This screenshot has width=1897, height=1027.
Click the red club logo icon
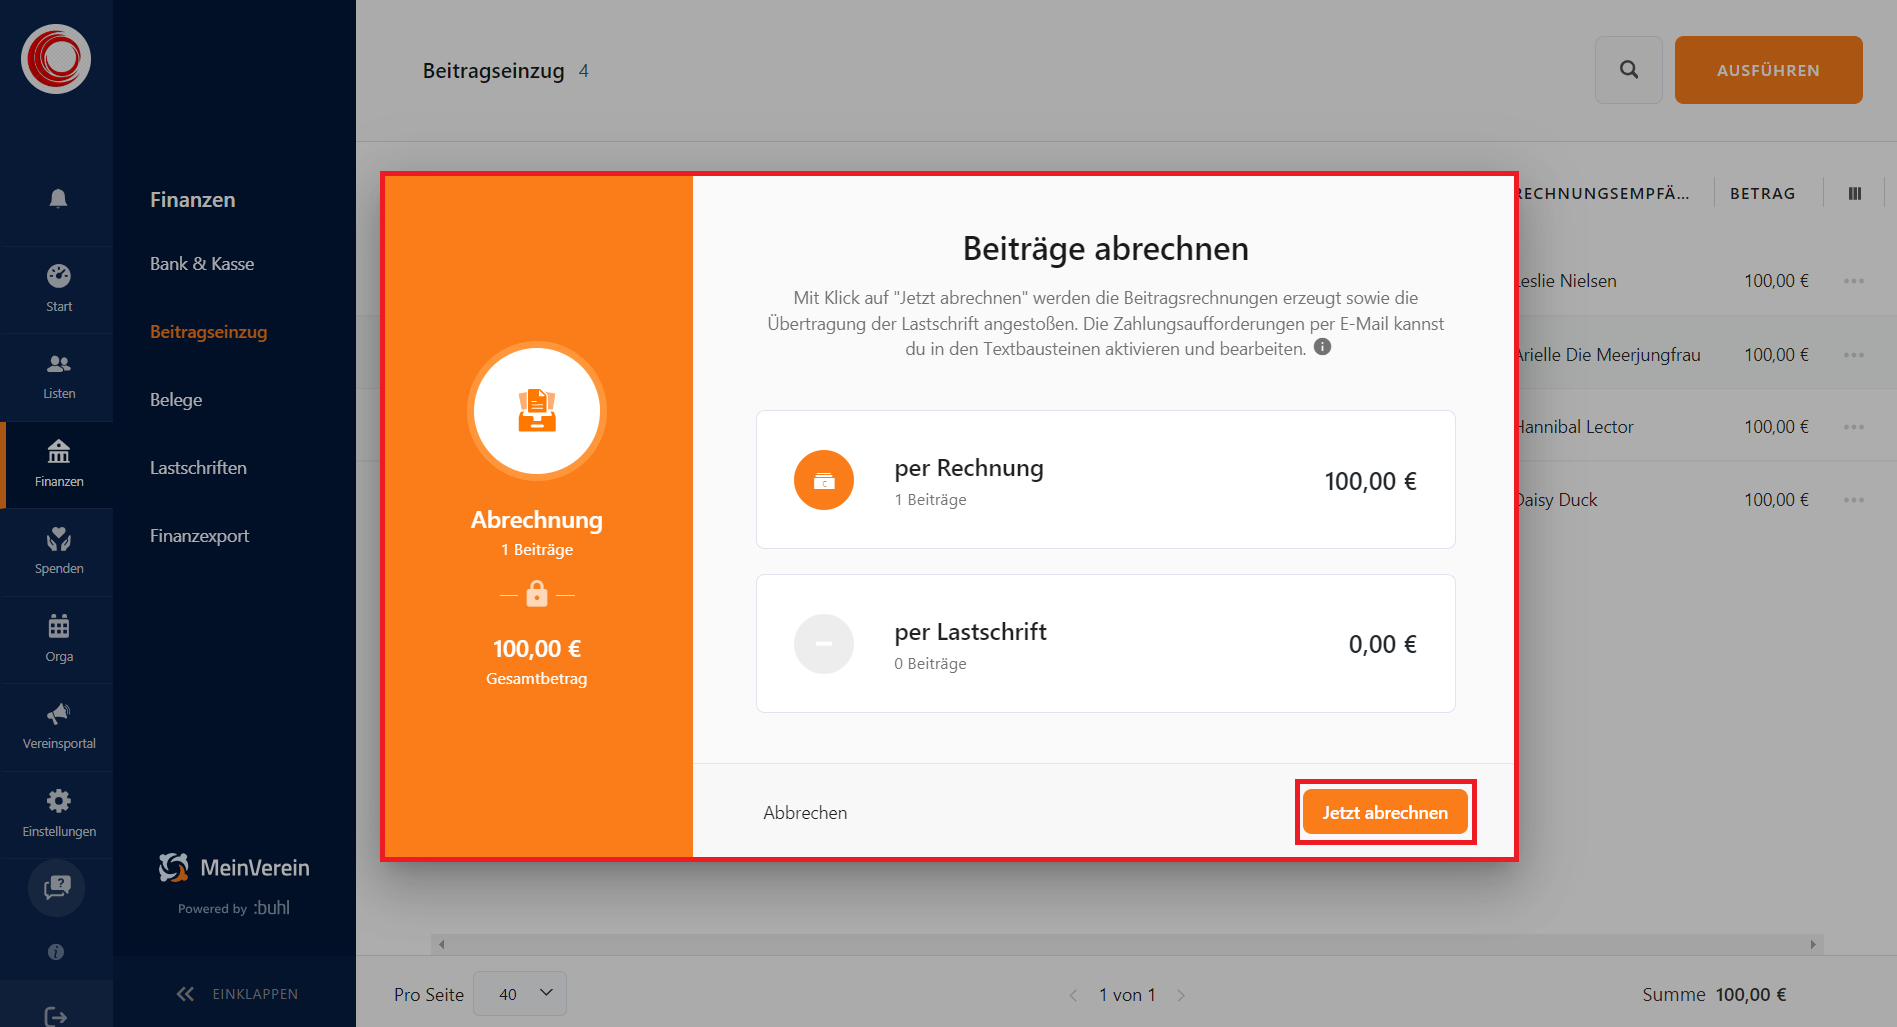tap(56, 59)
